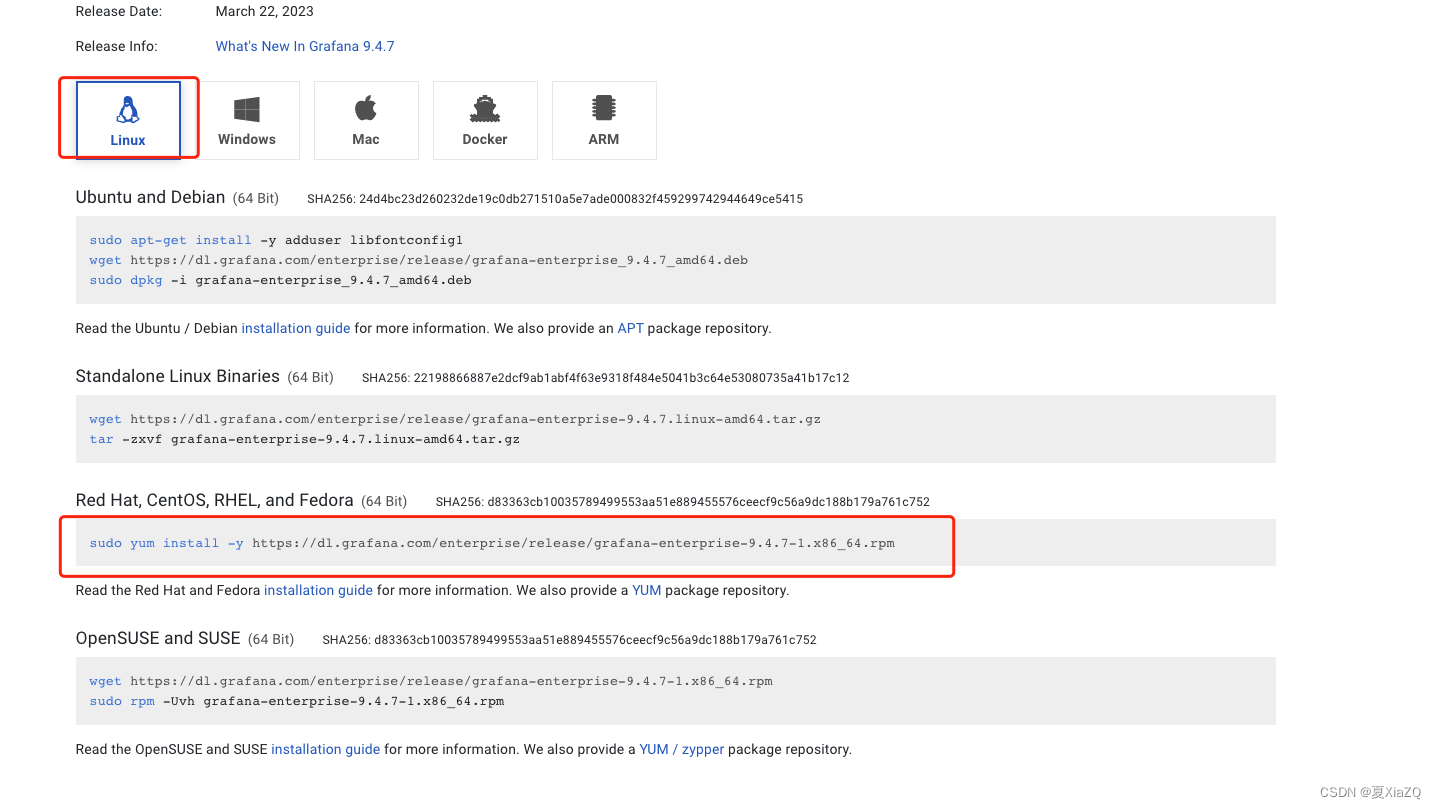The height and width of the screenshot is (809, 1436).
Task: Click the YUM repository link
Action: click(646, 590)
